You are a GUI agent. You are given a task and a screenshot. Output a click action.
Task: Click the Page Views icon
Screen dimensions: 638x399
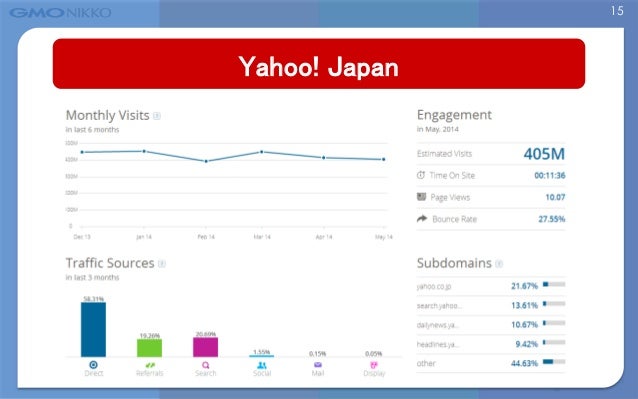pos(421,197)
